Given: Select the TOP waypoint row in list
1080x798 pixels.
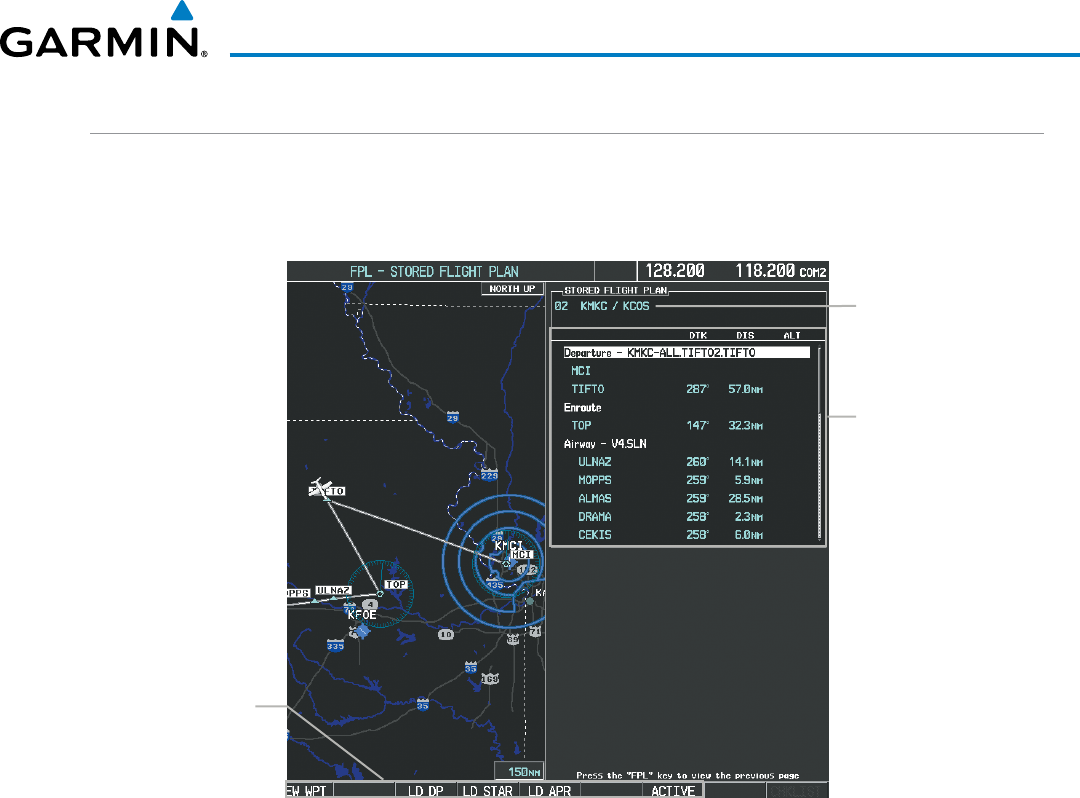Looking at the screenshot, I should pos(686,426).
